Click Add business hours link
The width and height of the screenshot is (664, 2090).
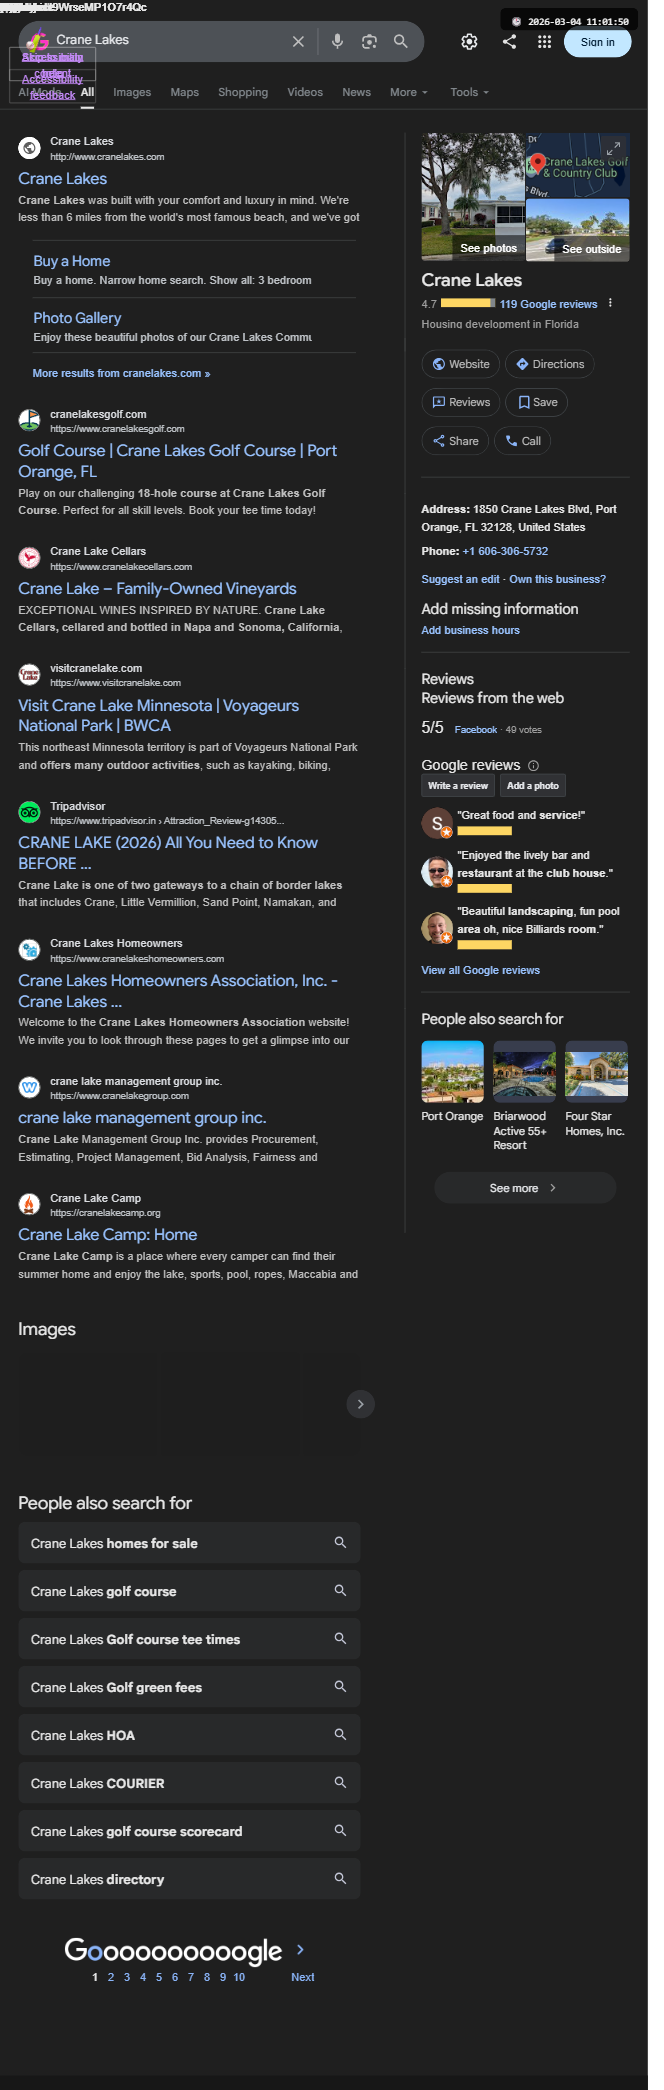[470, 630]
